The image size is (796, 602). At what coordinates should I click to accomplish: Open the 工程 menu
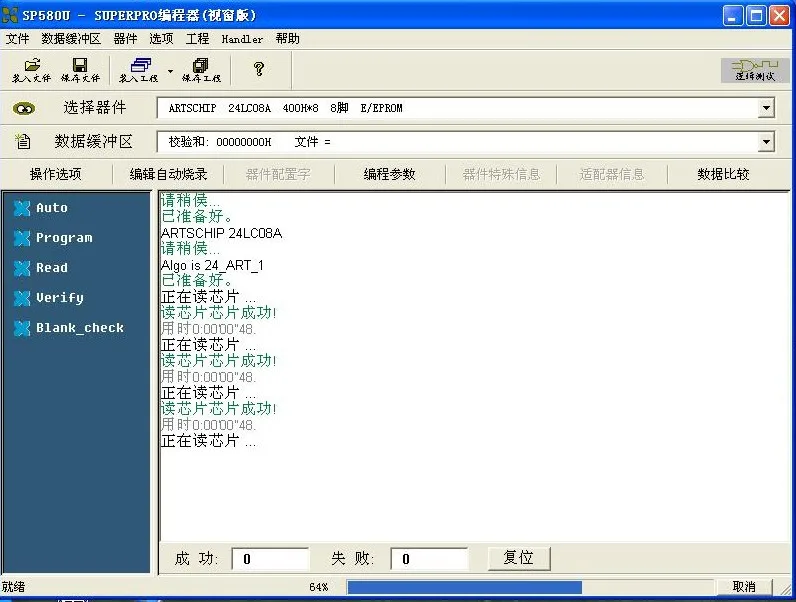coord(197,39)
